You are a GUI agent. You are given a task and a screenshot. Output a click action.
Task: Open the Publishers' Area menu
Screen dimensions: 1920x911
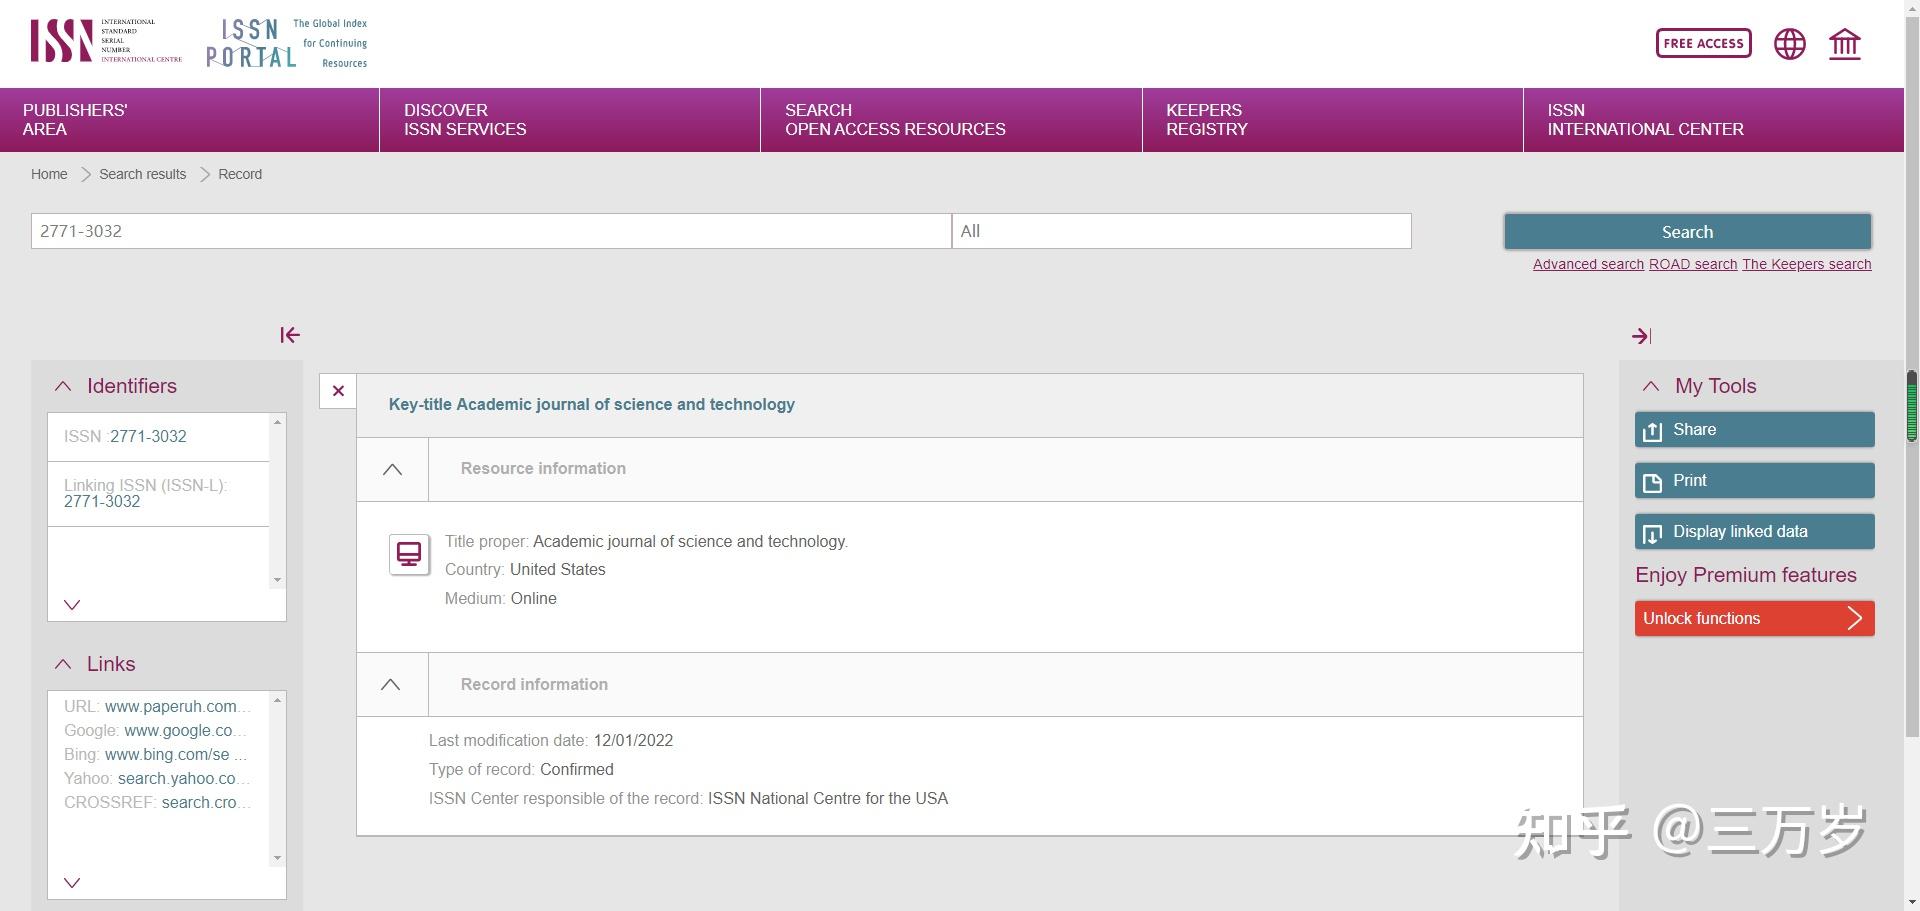(190, 120)
